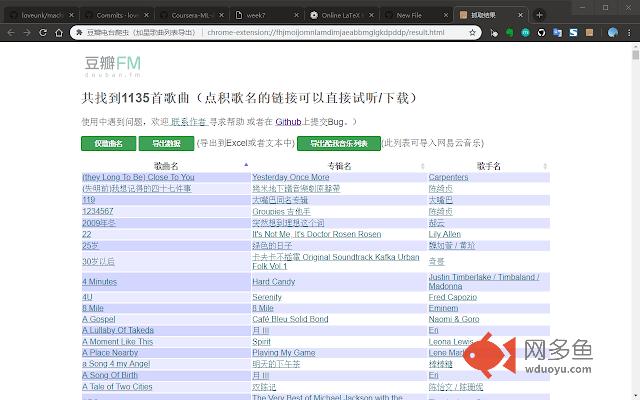Close the 'loveunk/mach' tab
This screenshot has width=640, height=400.
(x=71, y=15)
